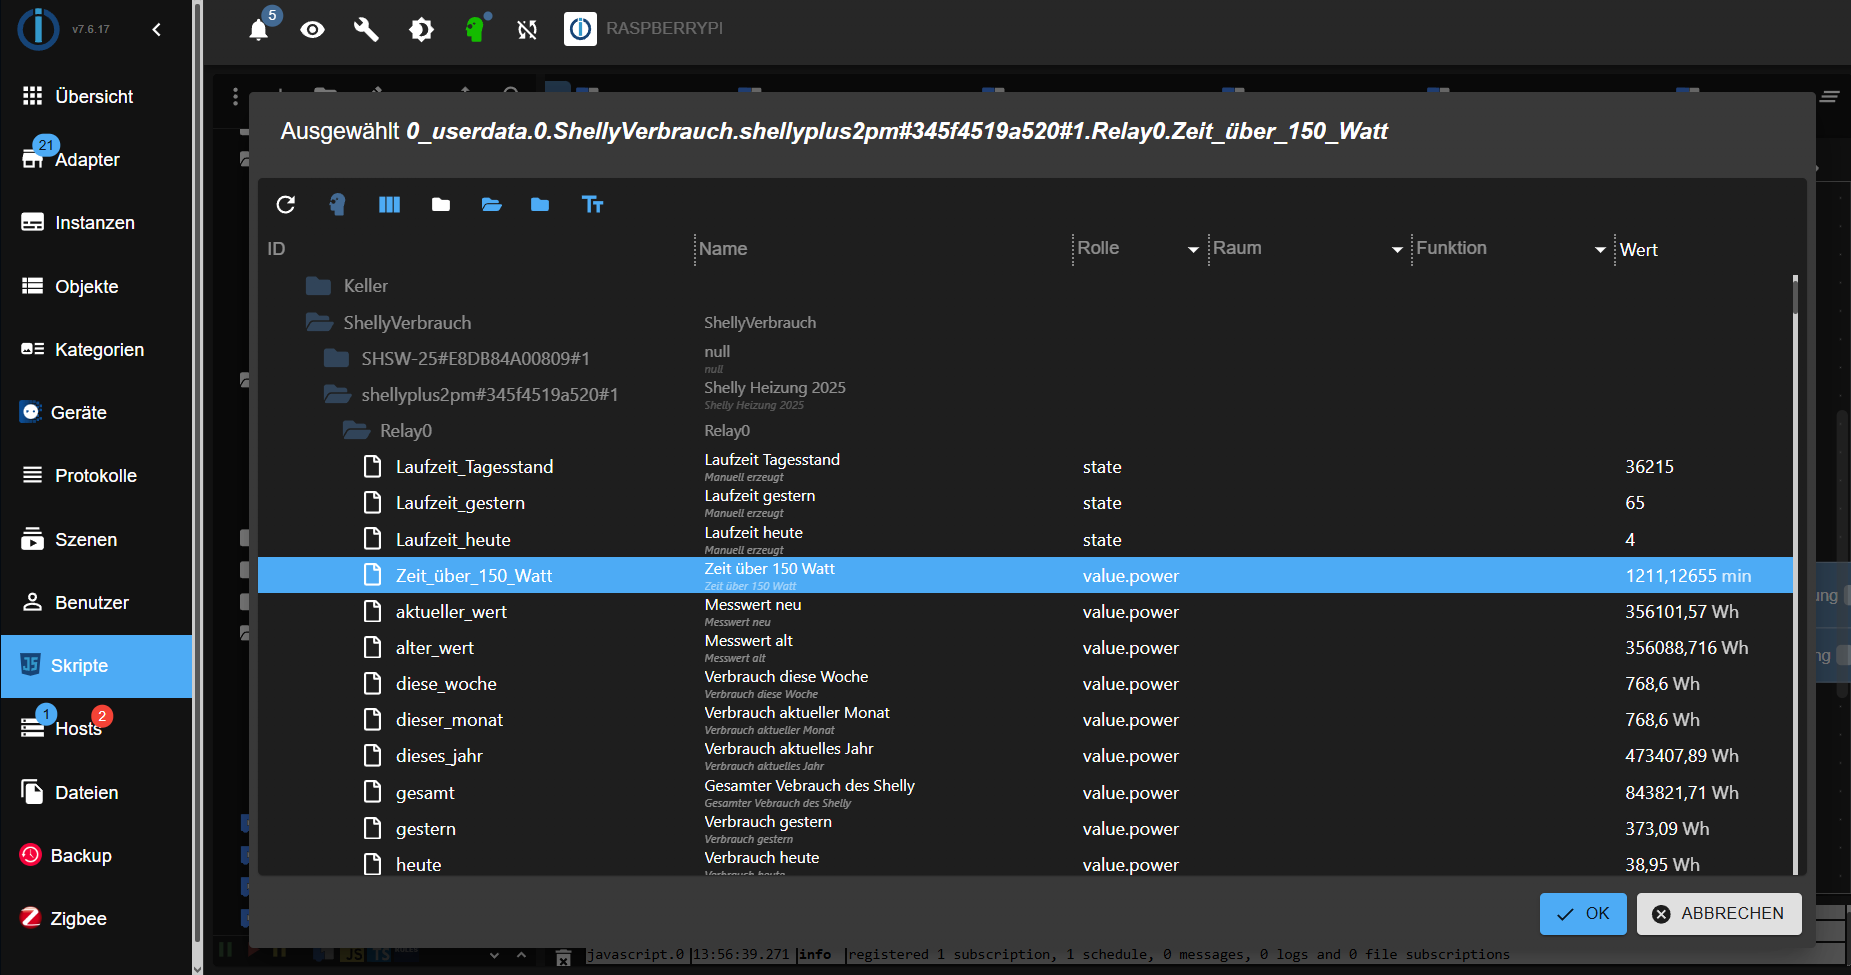Click the value 36215
This screenshot has height=975, width=1851.
point(1649,467)
